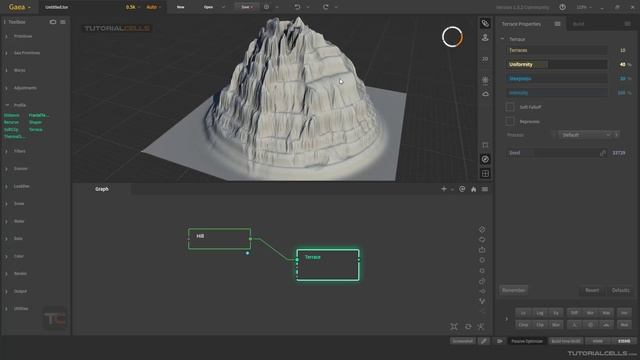
Task: Click the grid icon in viewport sidebar
Action: [x=485, y=173]
